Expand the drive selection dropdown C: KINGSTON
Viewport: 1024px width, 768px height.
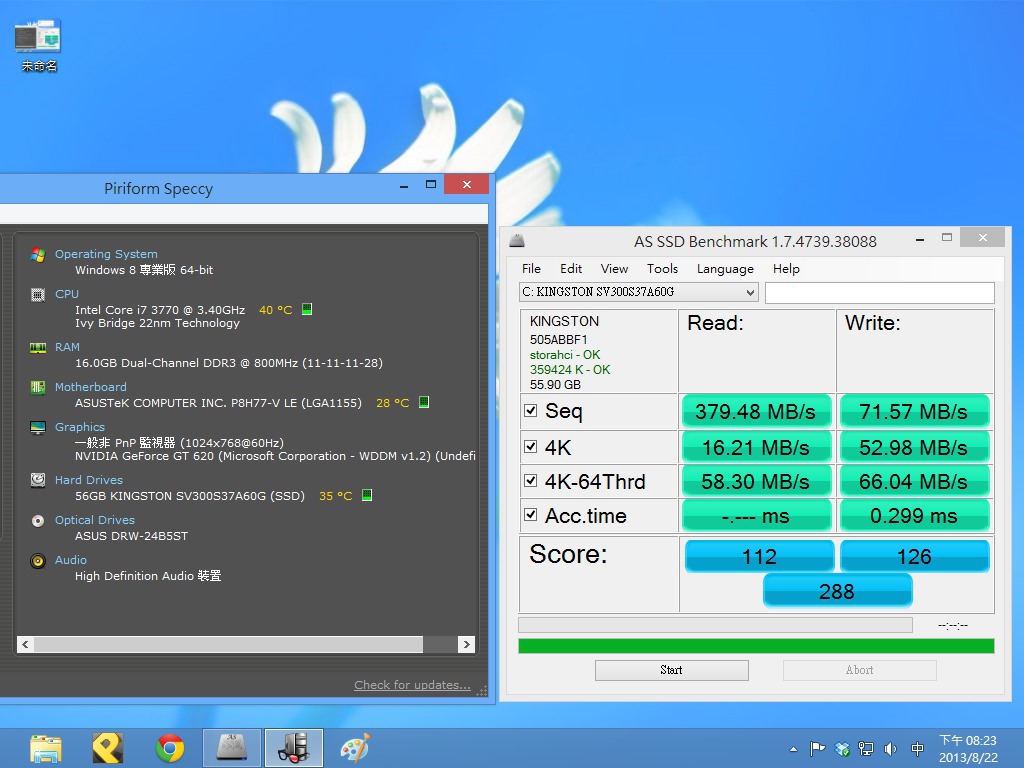pyautogui.click(x=639, y=292)
